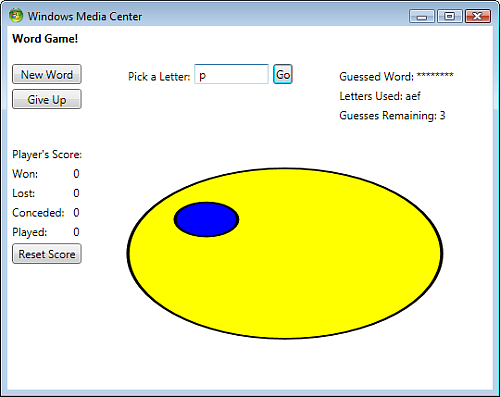Reset the player's score
Viewport: 500px width, 397px height.
pyautogui.click(x=47, y=254)
